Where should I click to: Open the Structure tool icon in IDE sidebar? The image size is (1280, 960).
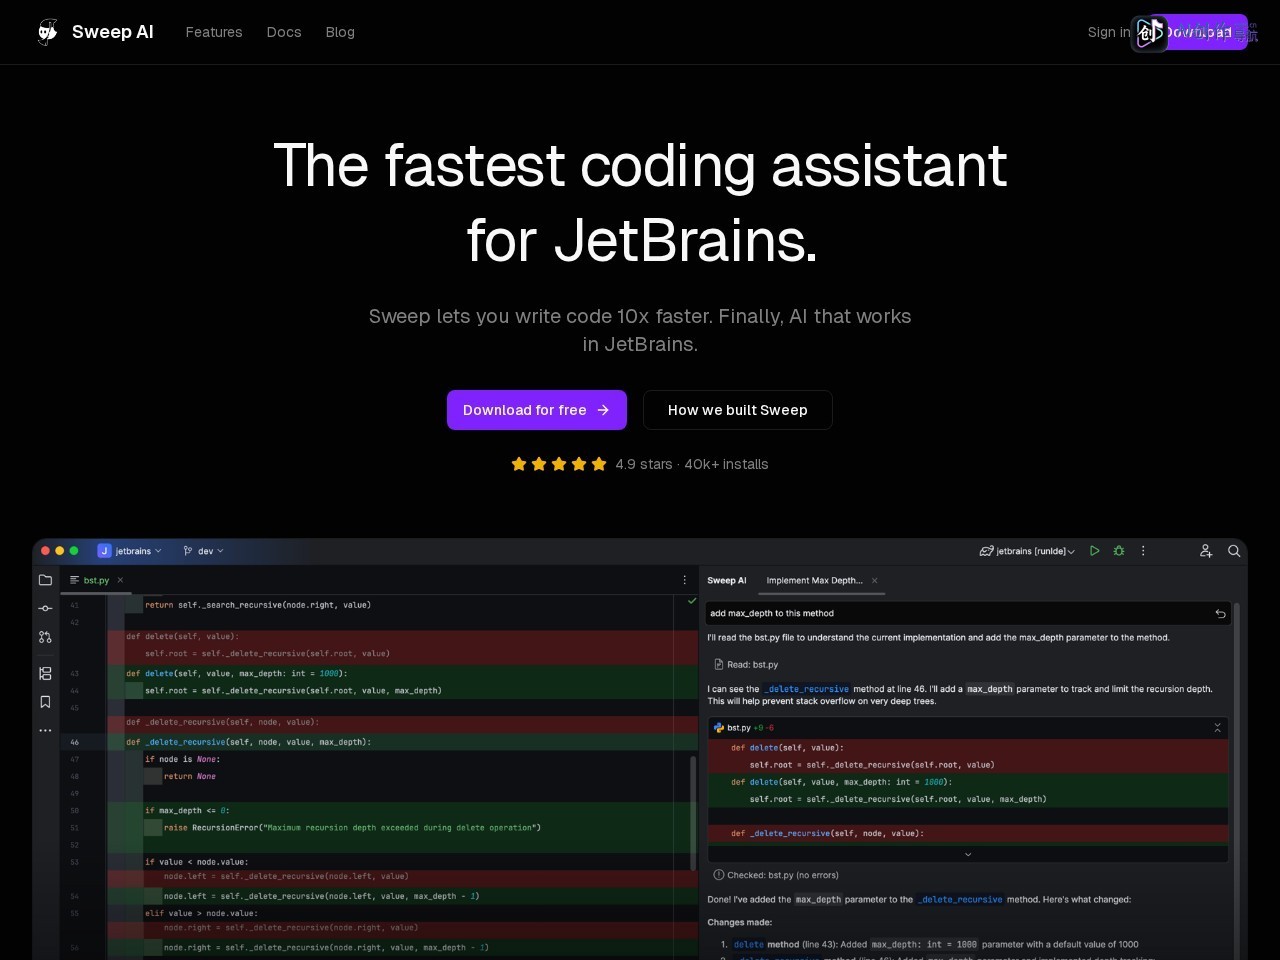[x=45, y=674]
